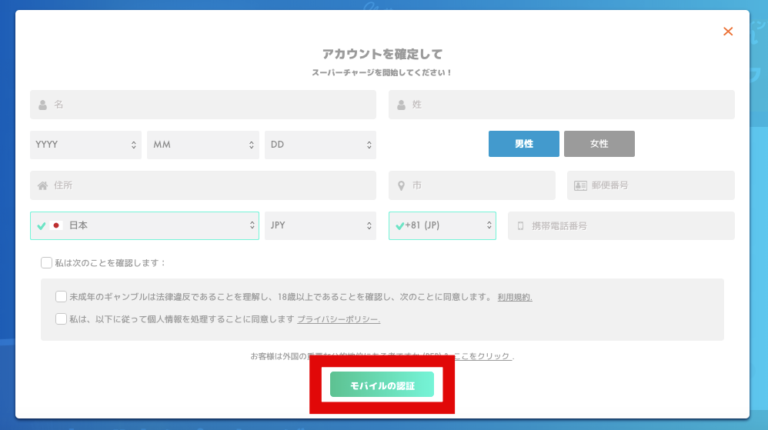The image size is (768, 430).
Task: Click the 郵便番号 postal code field
Action: 650,185
